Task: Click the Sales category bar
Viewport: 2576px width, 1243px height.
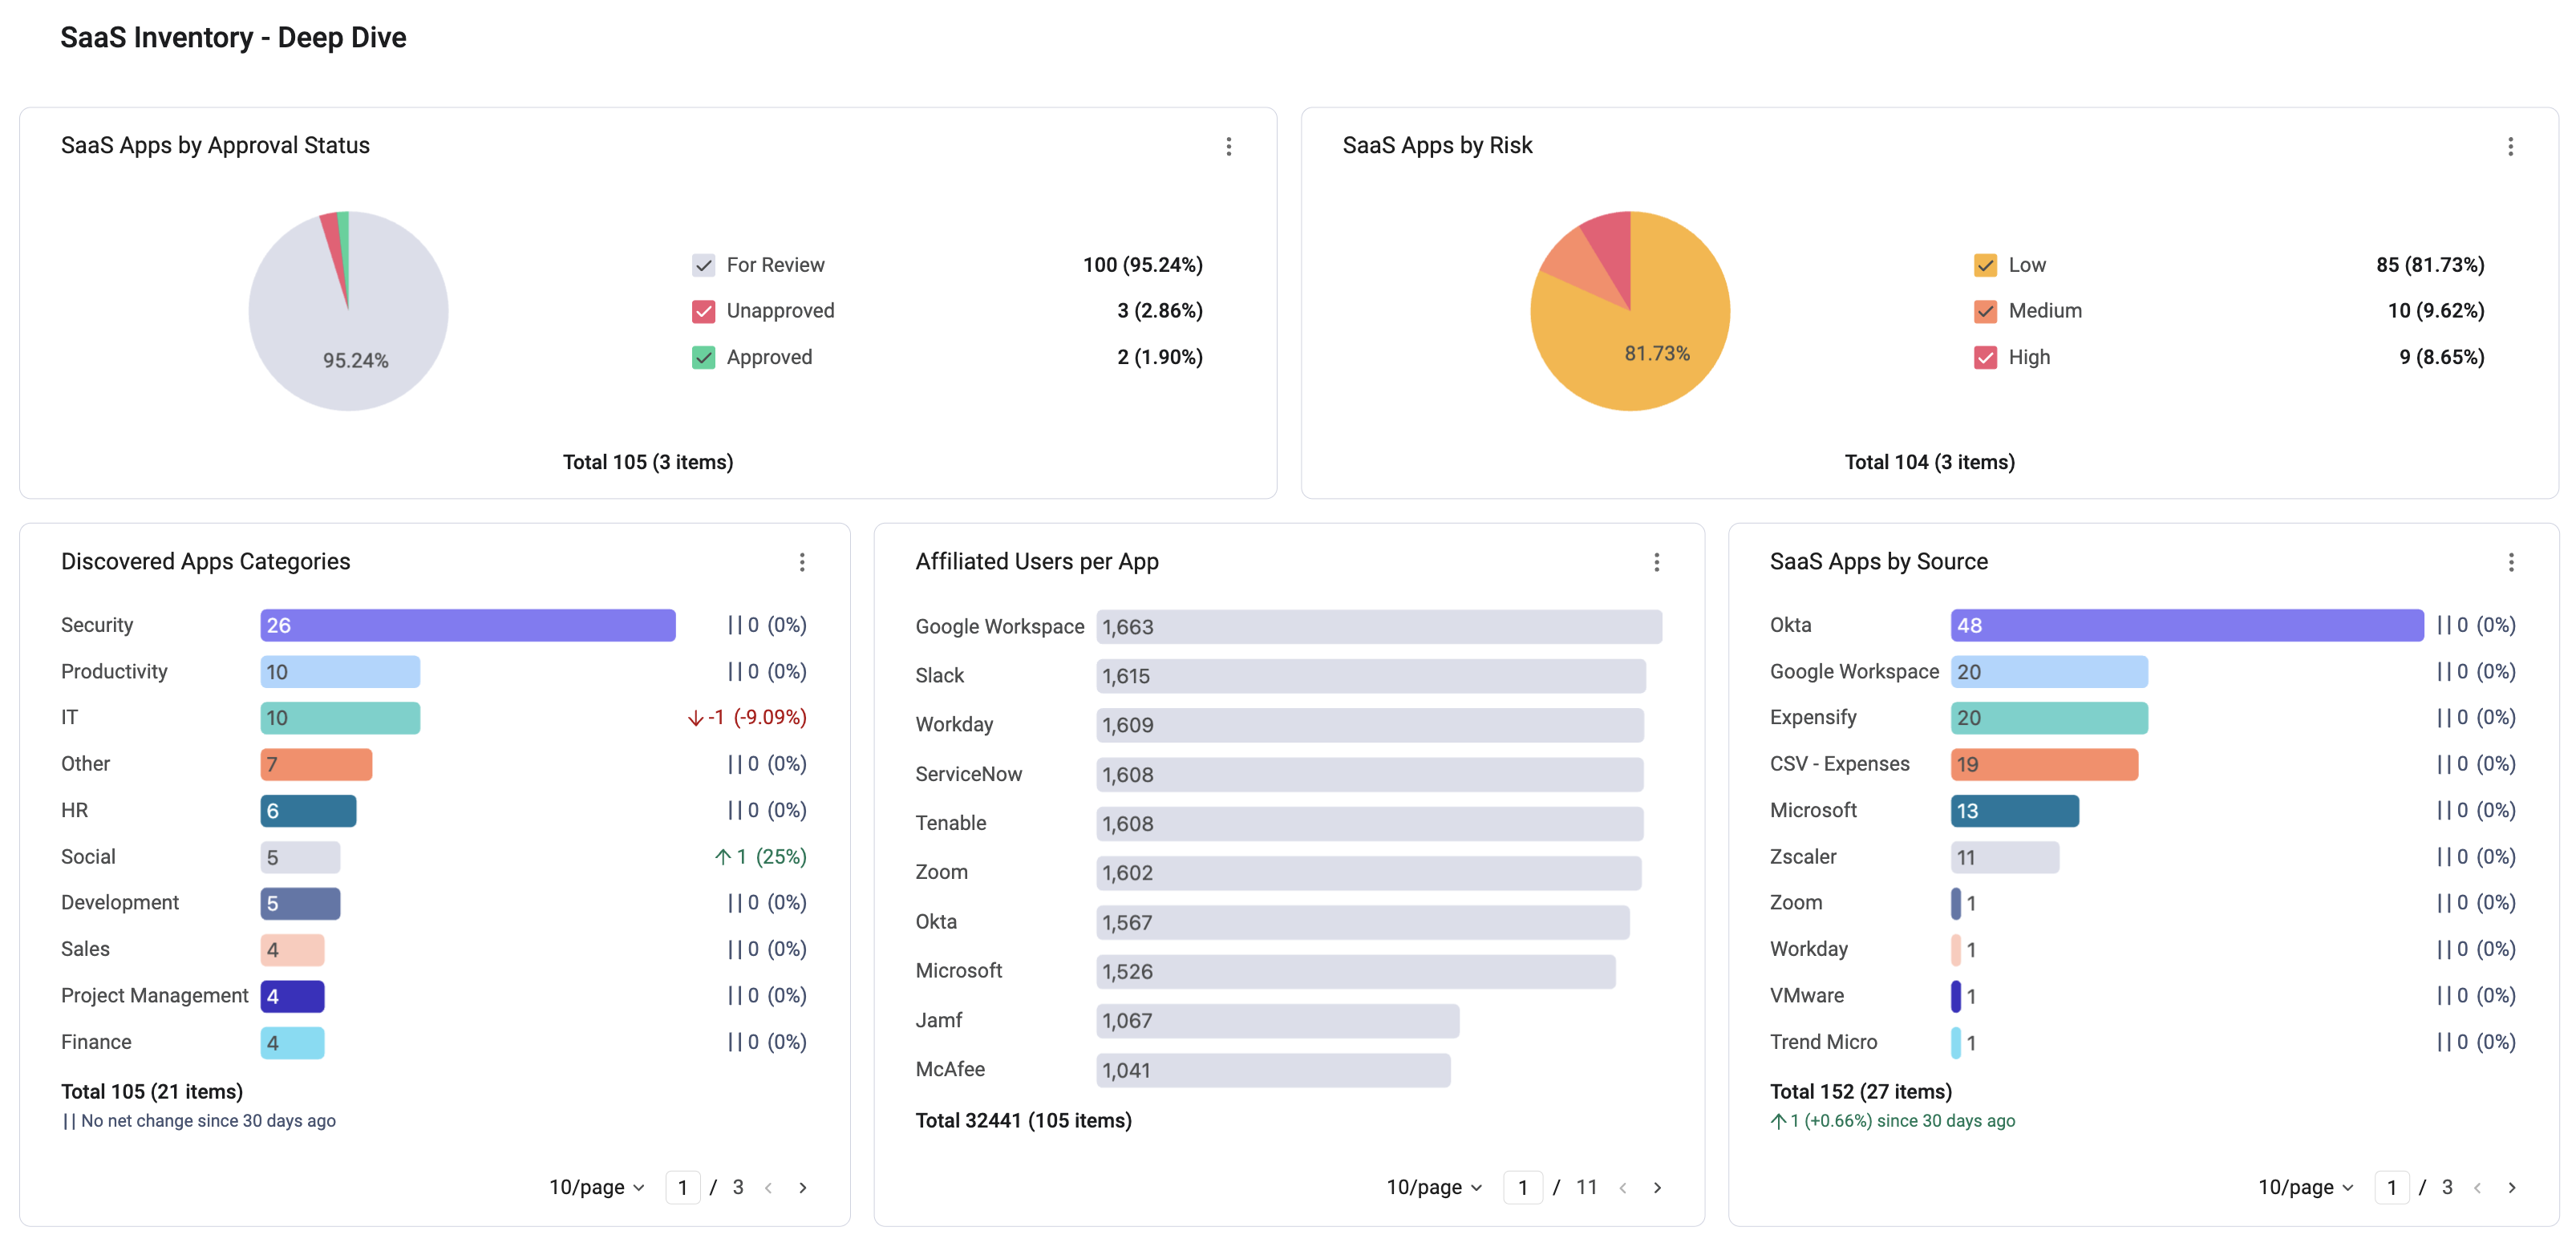Action: pos(292,950)
